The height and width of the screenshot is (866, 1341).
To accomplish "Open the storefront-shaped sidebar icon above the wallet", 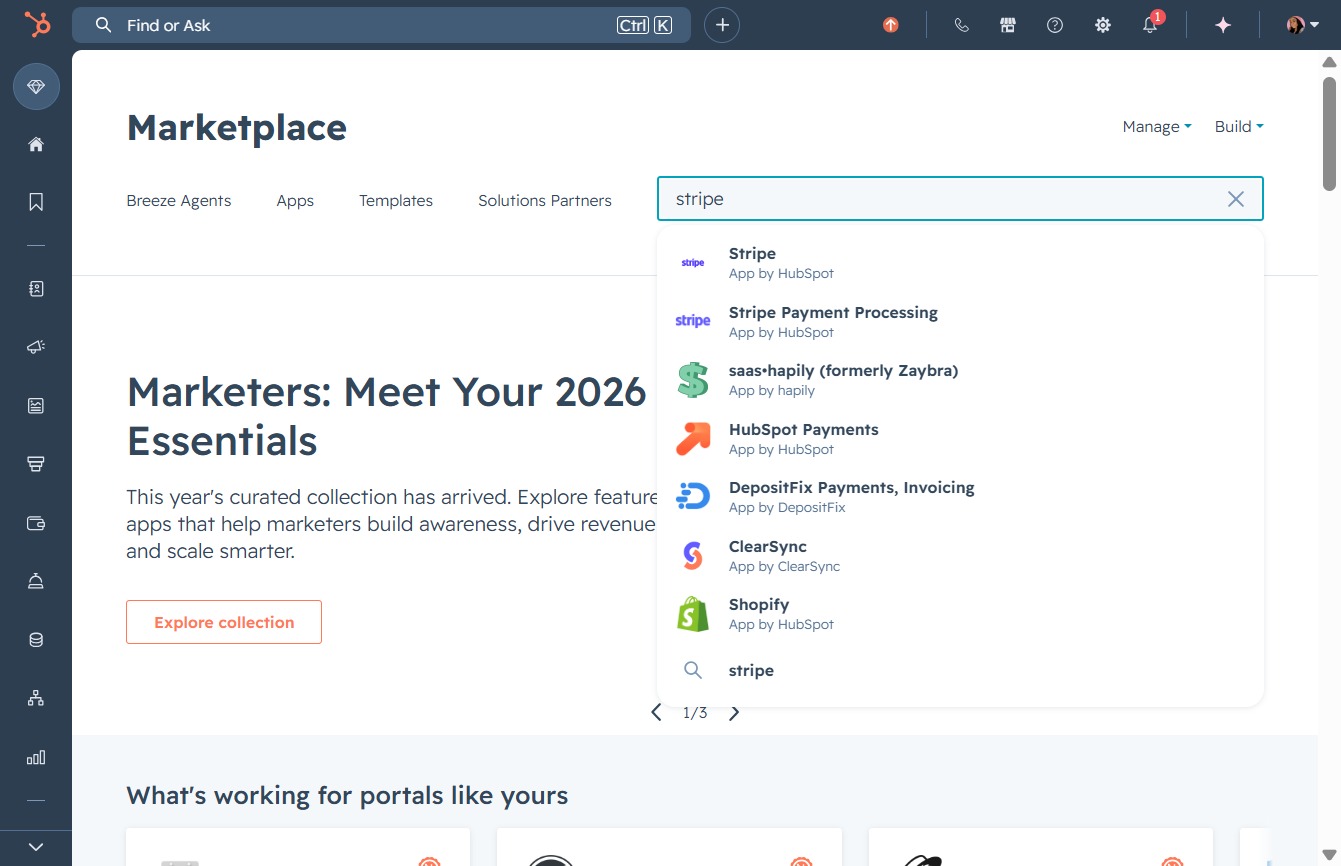I will click(x=36, y=464).
